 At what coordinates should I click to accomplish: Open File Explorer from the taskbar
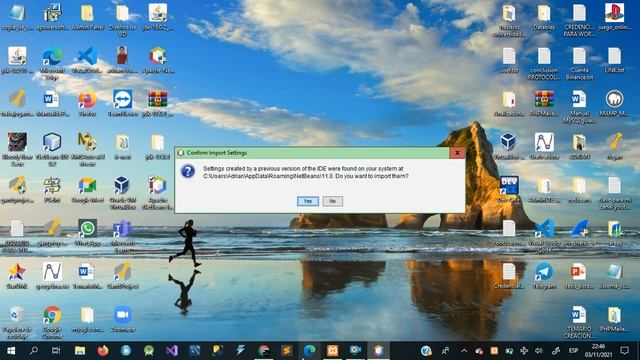pos(80,351)
